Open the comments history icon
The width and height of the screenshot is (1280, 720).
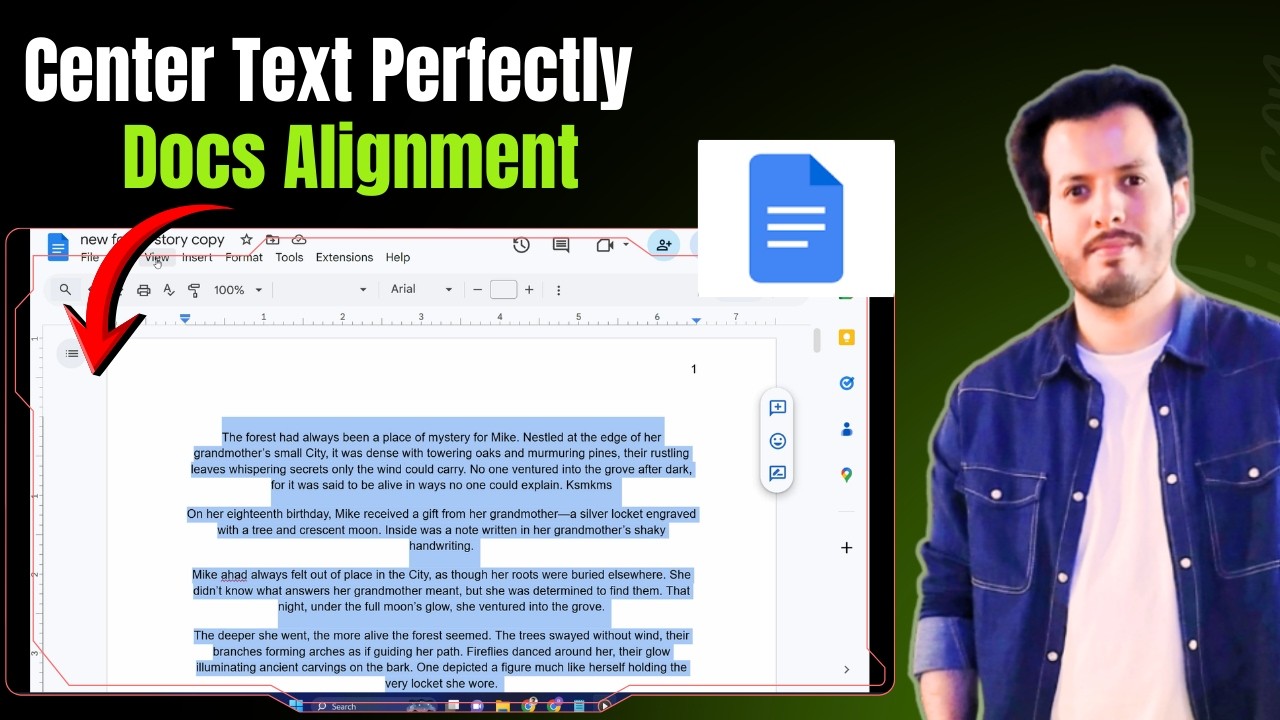click(x=561, y=245)
